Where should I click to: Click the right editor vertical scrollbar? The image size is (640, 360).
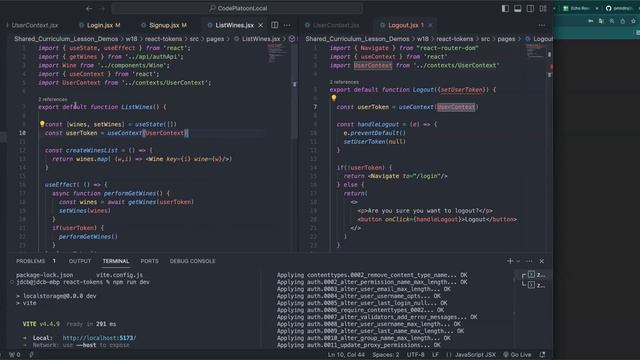(550, 147)
